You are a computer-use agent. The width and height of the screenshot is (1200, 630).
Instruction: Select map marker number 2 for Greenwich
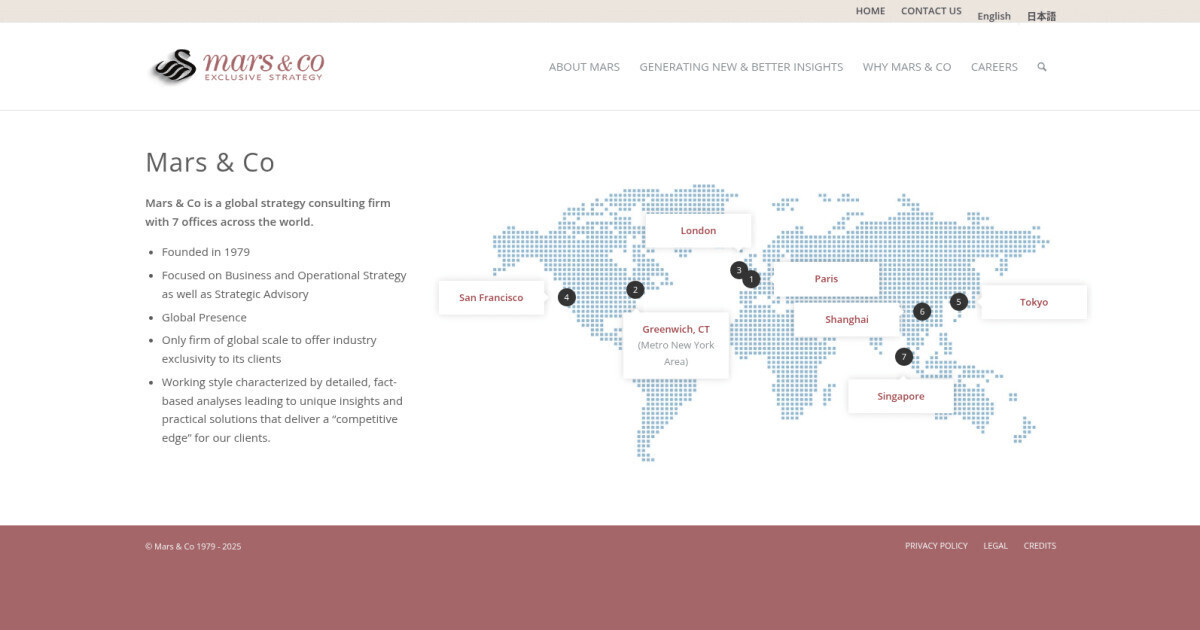click(635, 290)
